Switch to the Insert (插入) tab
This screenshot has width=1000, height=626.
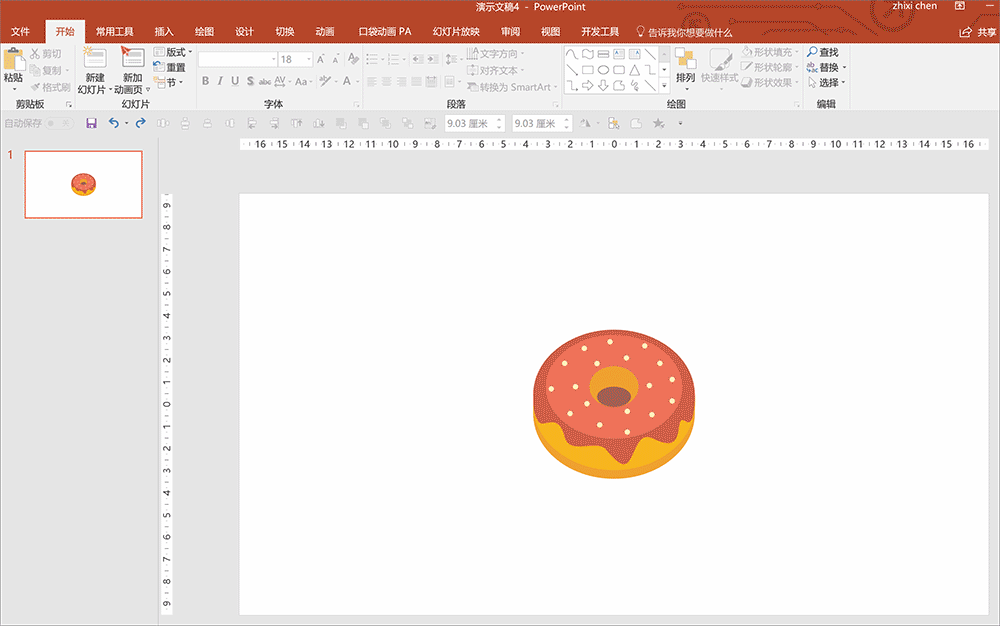tap(164, 32)
